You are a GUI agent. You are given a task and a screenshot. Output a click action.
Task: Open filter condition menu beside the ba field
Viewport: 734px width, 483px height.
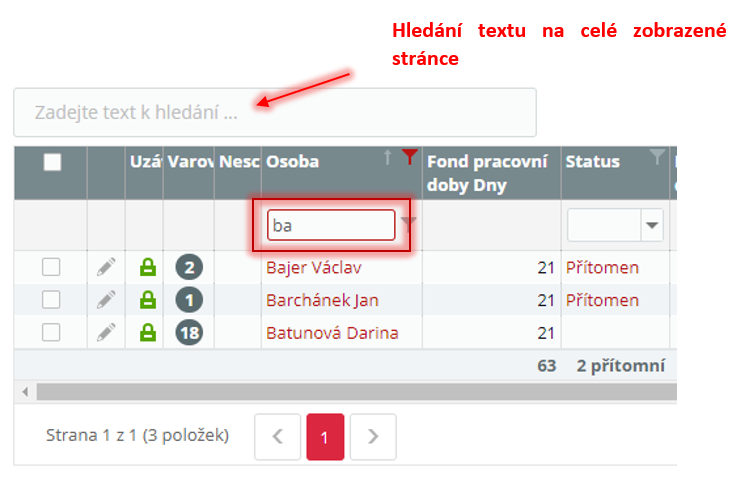coord(409,224)
